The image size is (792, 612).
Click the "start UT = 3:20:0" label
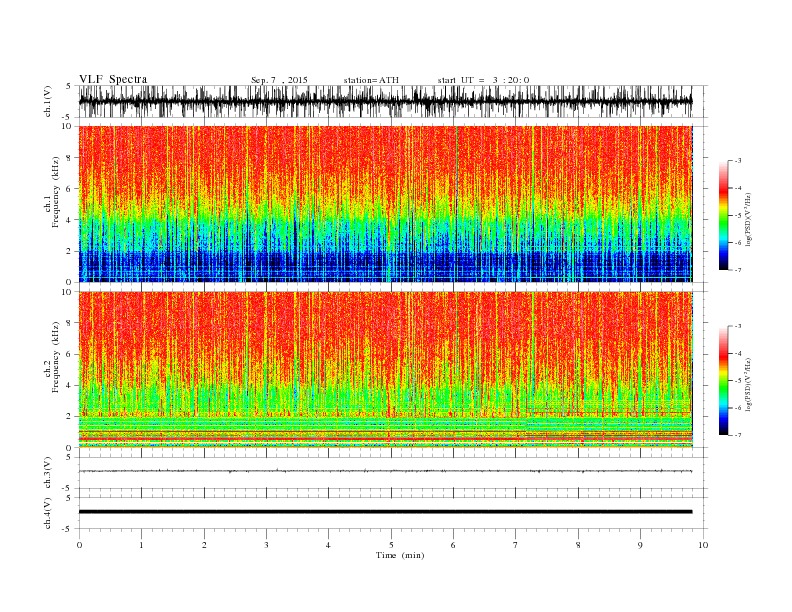(483, 80)
